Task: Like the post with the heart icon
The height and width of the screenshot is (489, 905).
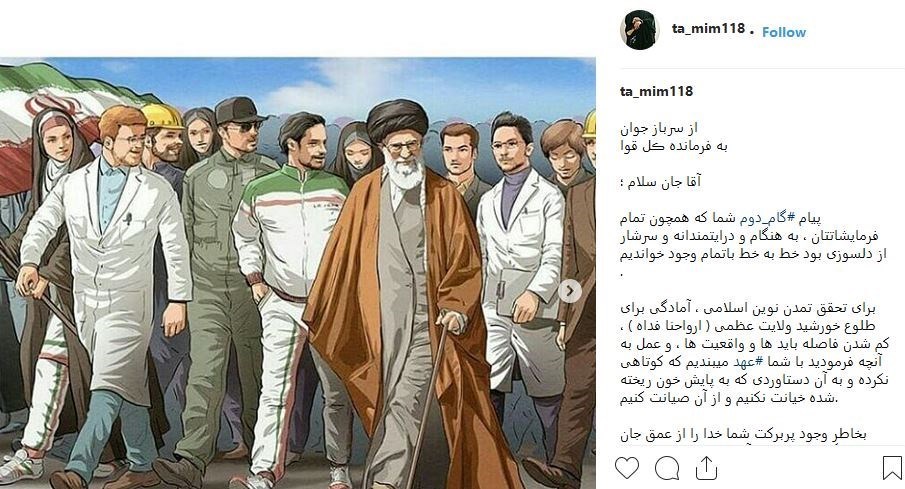Action: [x=627, y=468]
